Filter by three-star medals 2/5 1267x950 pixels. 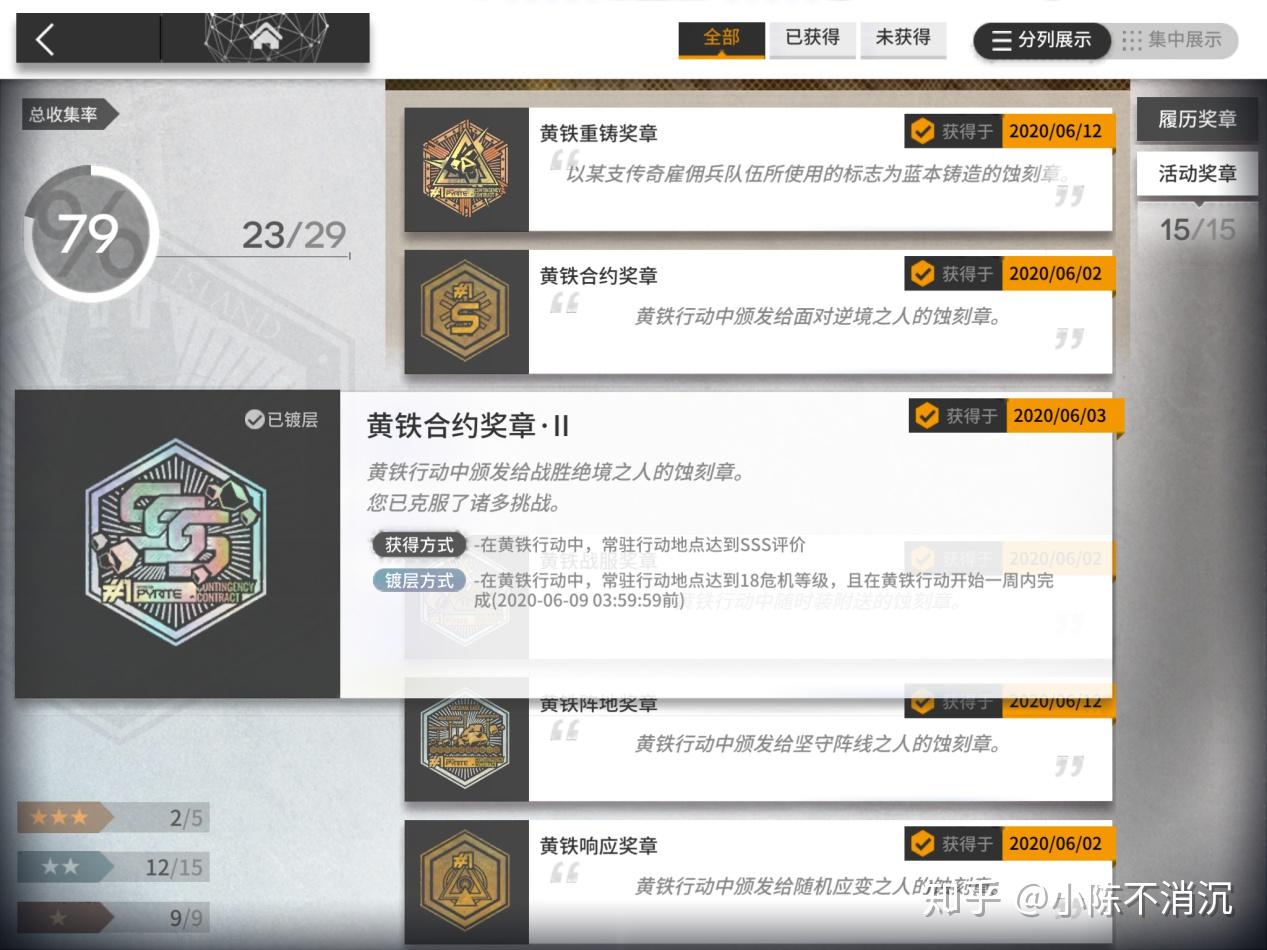pyautogui.click(x=112, y=818)
